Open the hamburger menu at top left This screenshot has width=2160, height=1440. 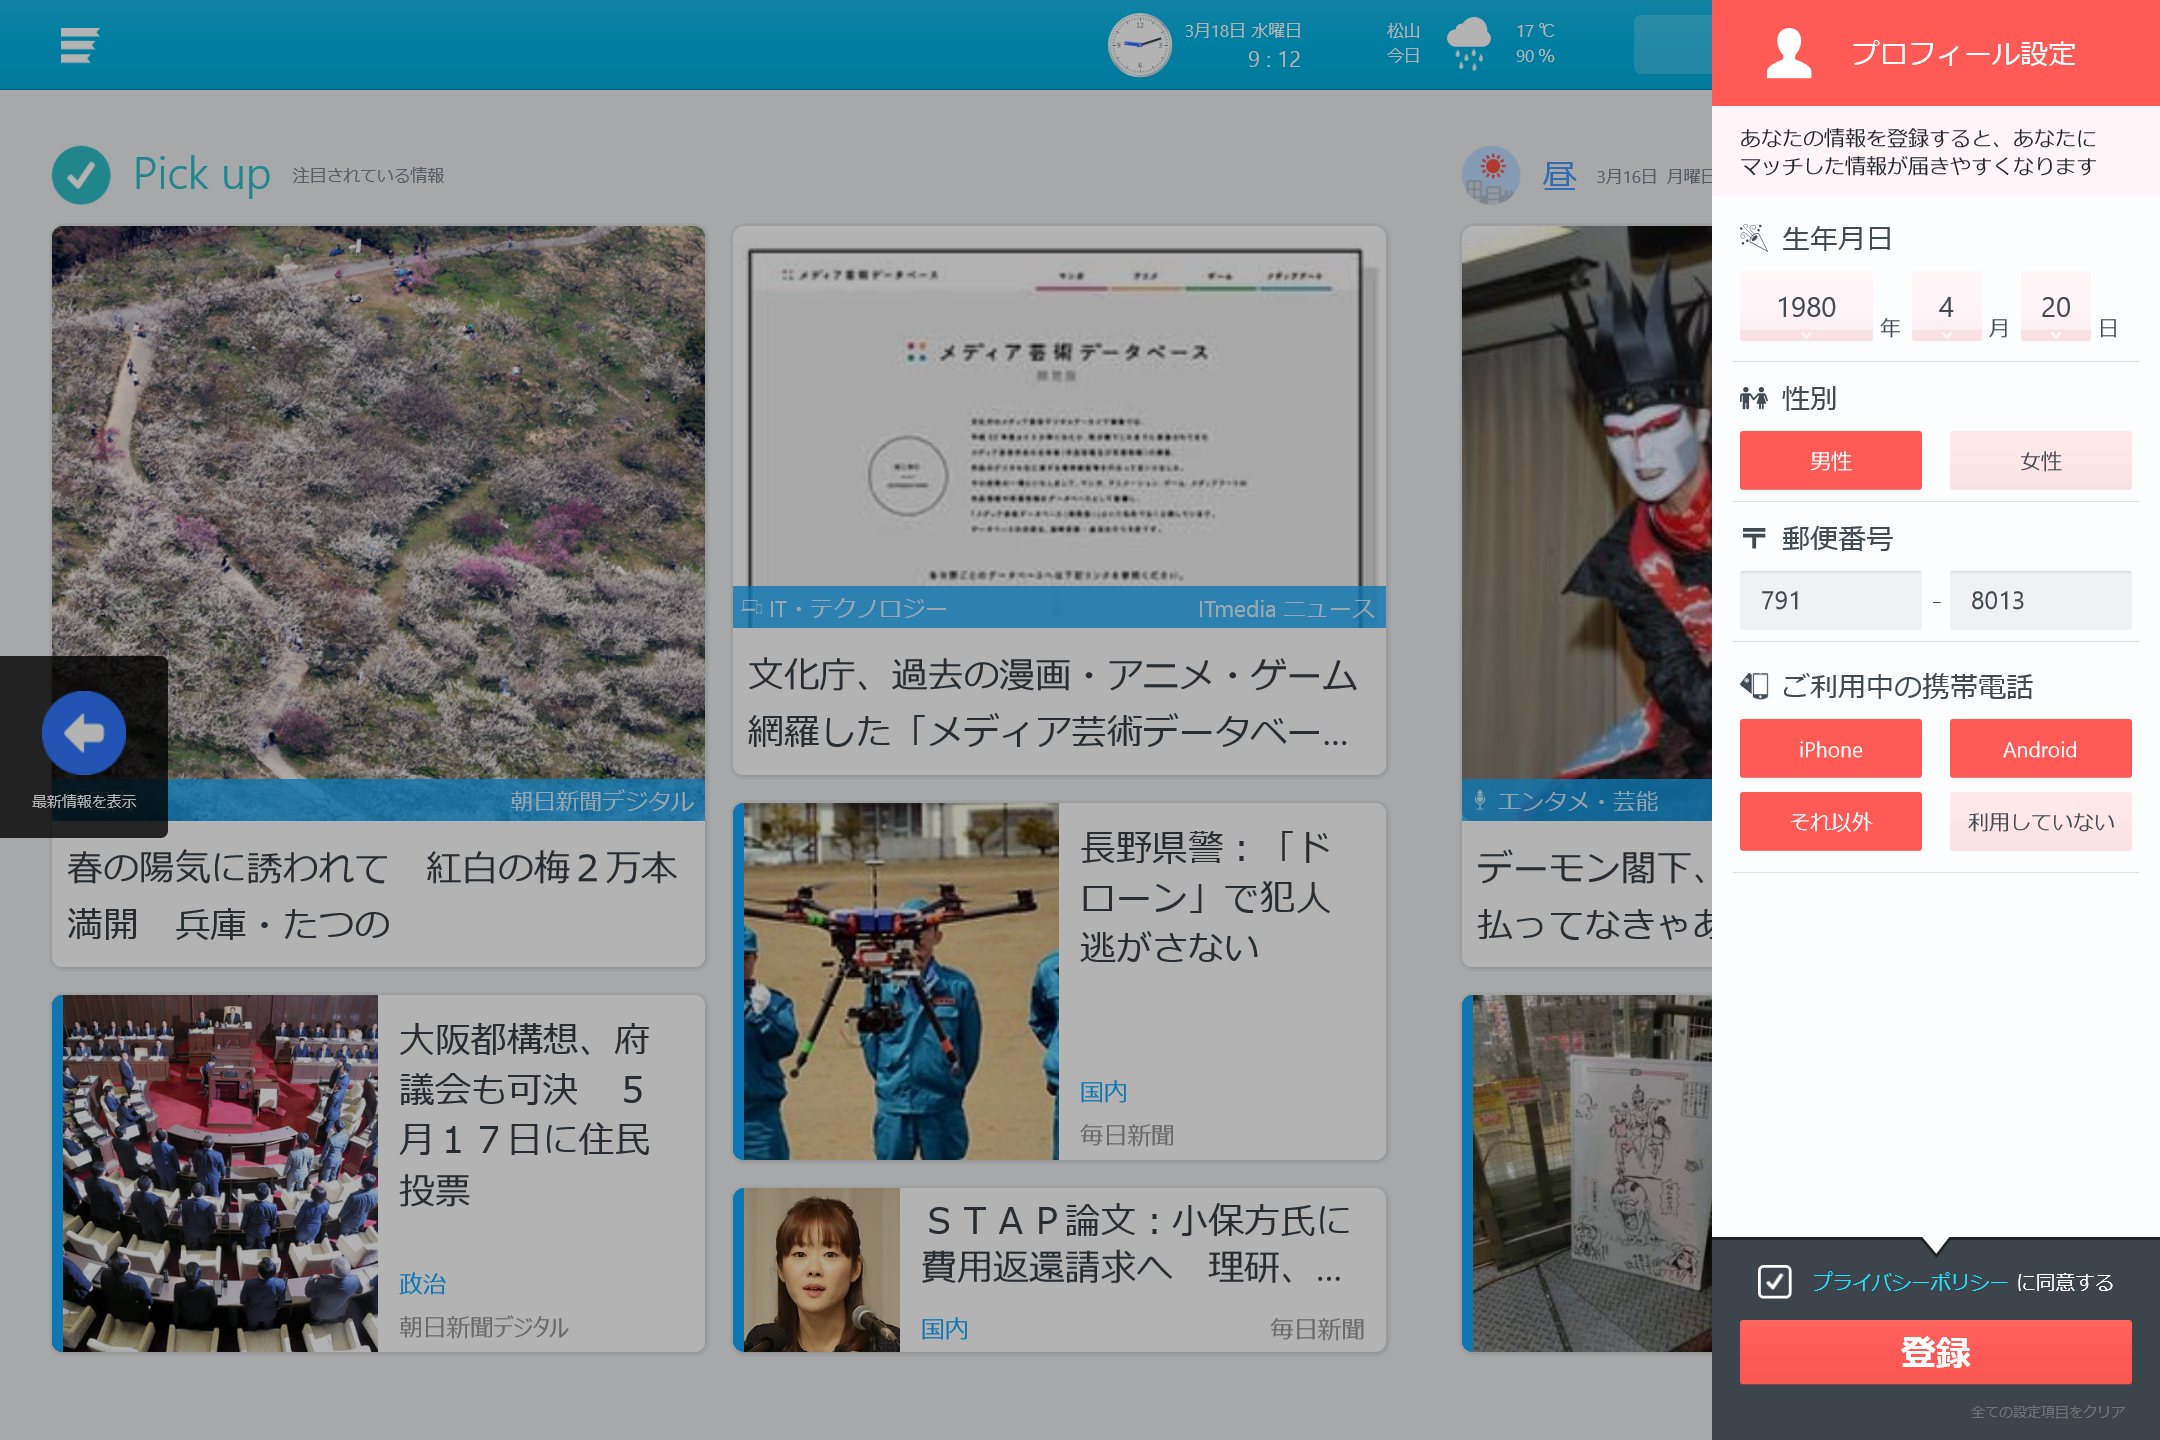click(79, 45)
